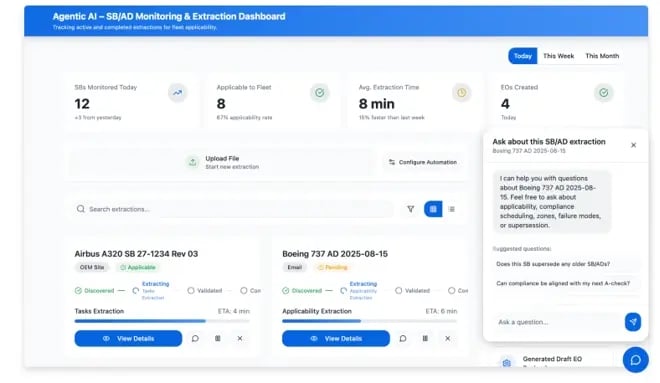Open chat for Airbus A320 SB card
660x383 pixels.
195,338
